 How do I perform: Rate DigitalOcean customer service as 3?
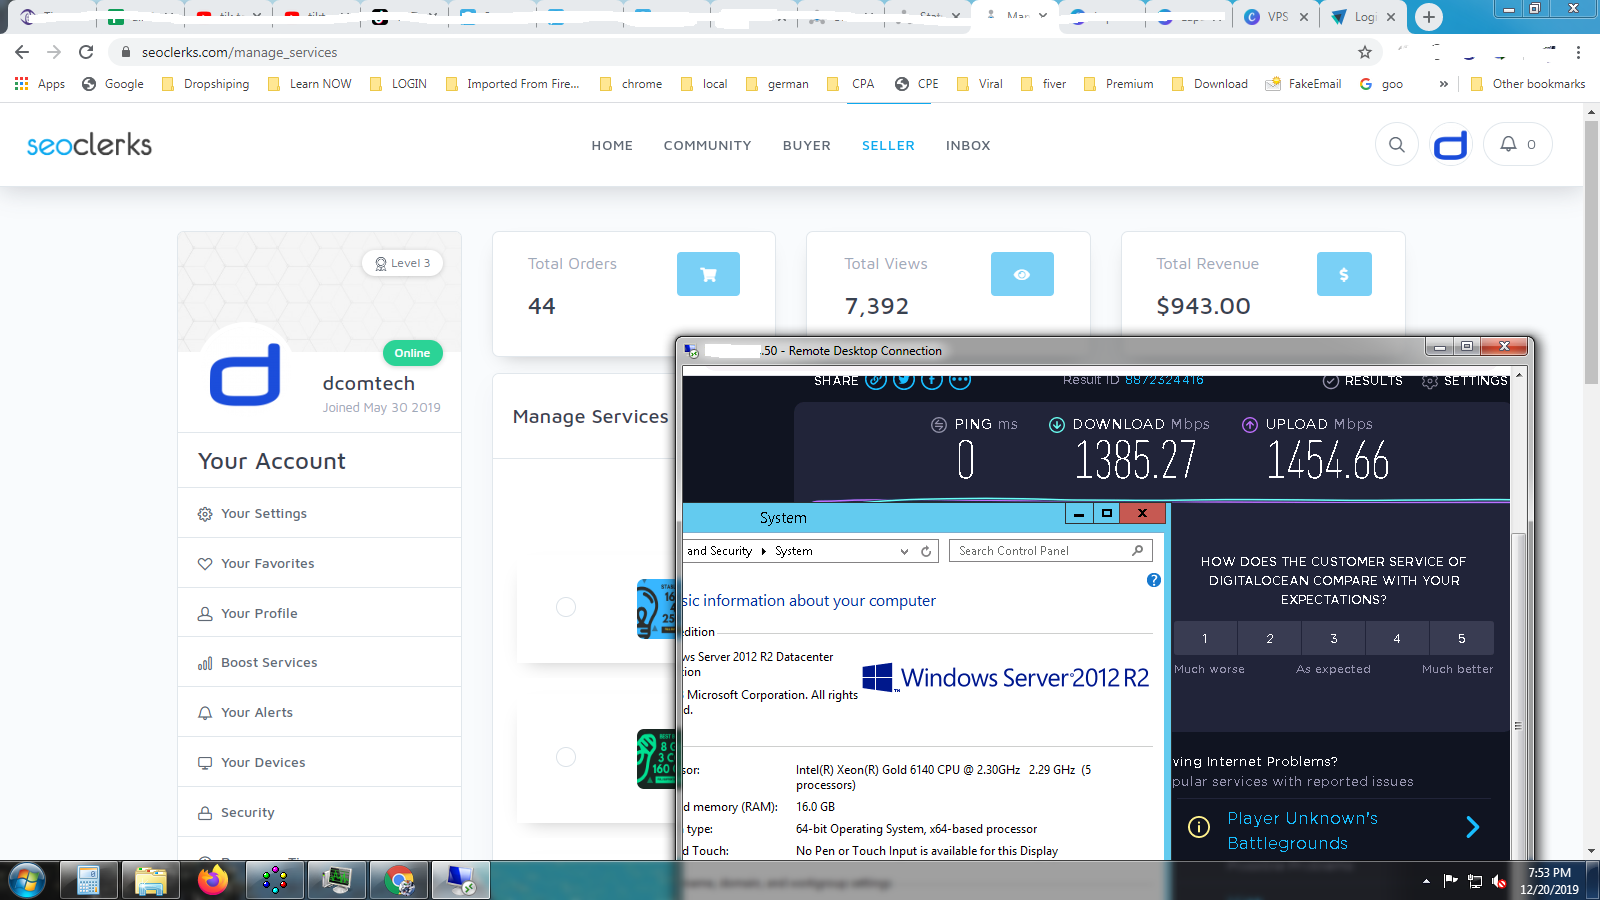[1333, 638]
